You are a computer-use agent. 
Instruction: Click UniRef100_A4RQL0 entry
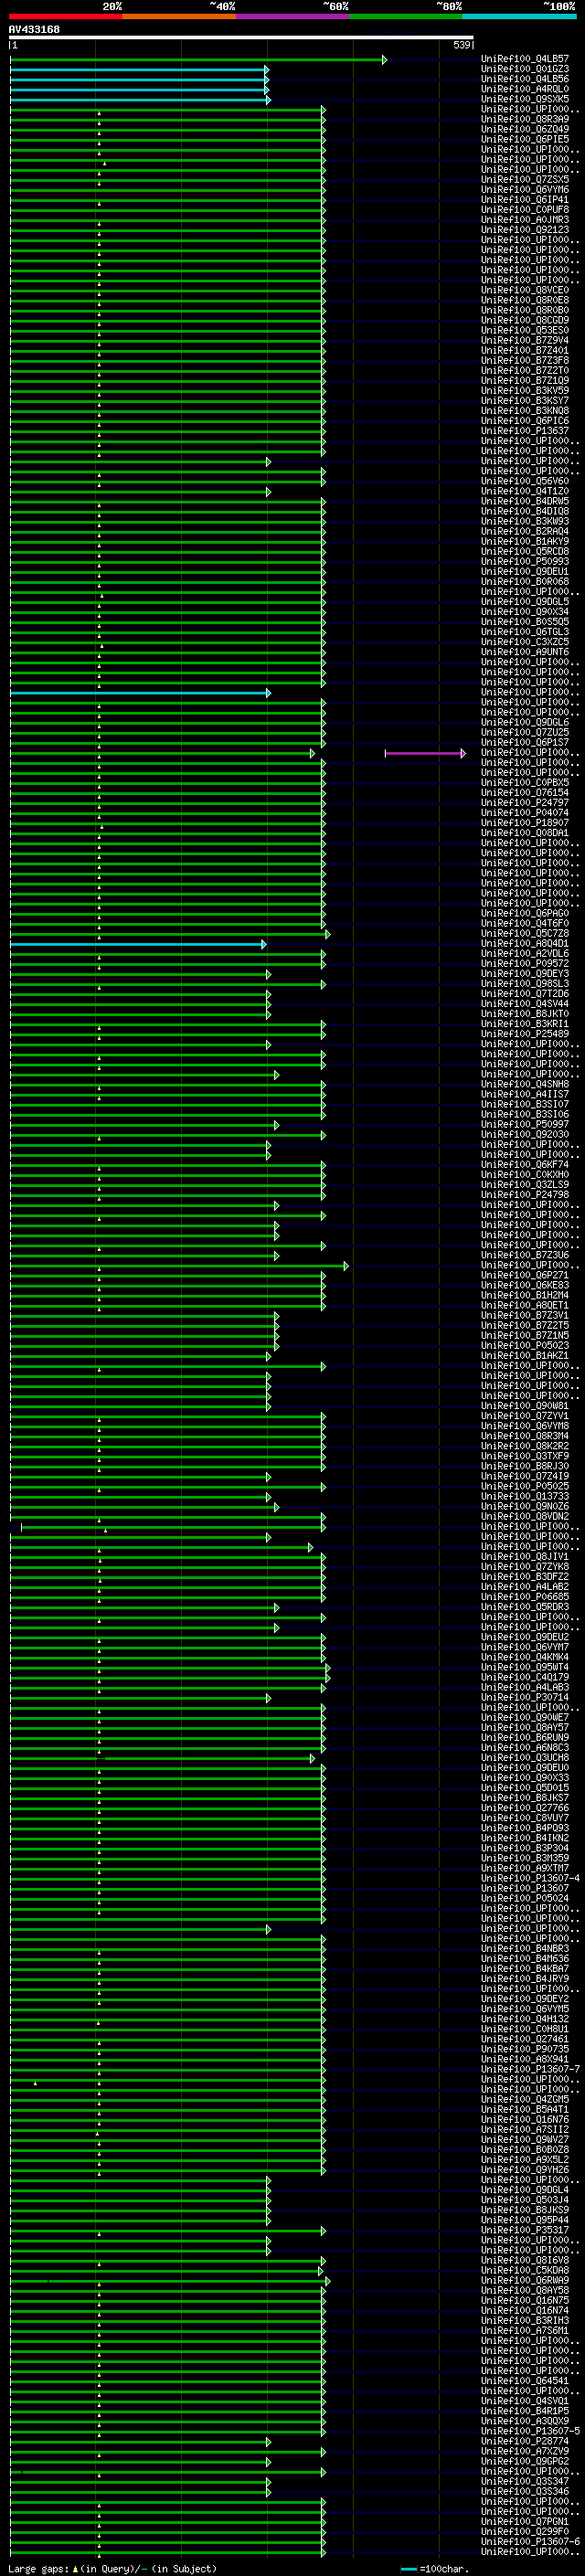tap(525, 89)
